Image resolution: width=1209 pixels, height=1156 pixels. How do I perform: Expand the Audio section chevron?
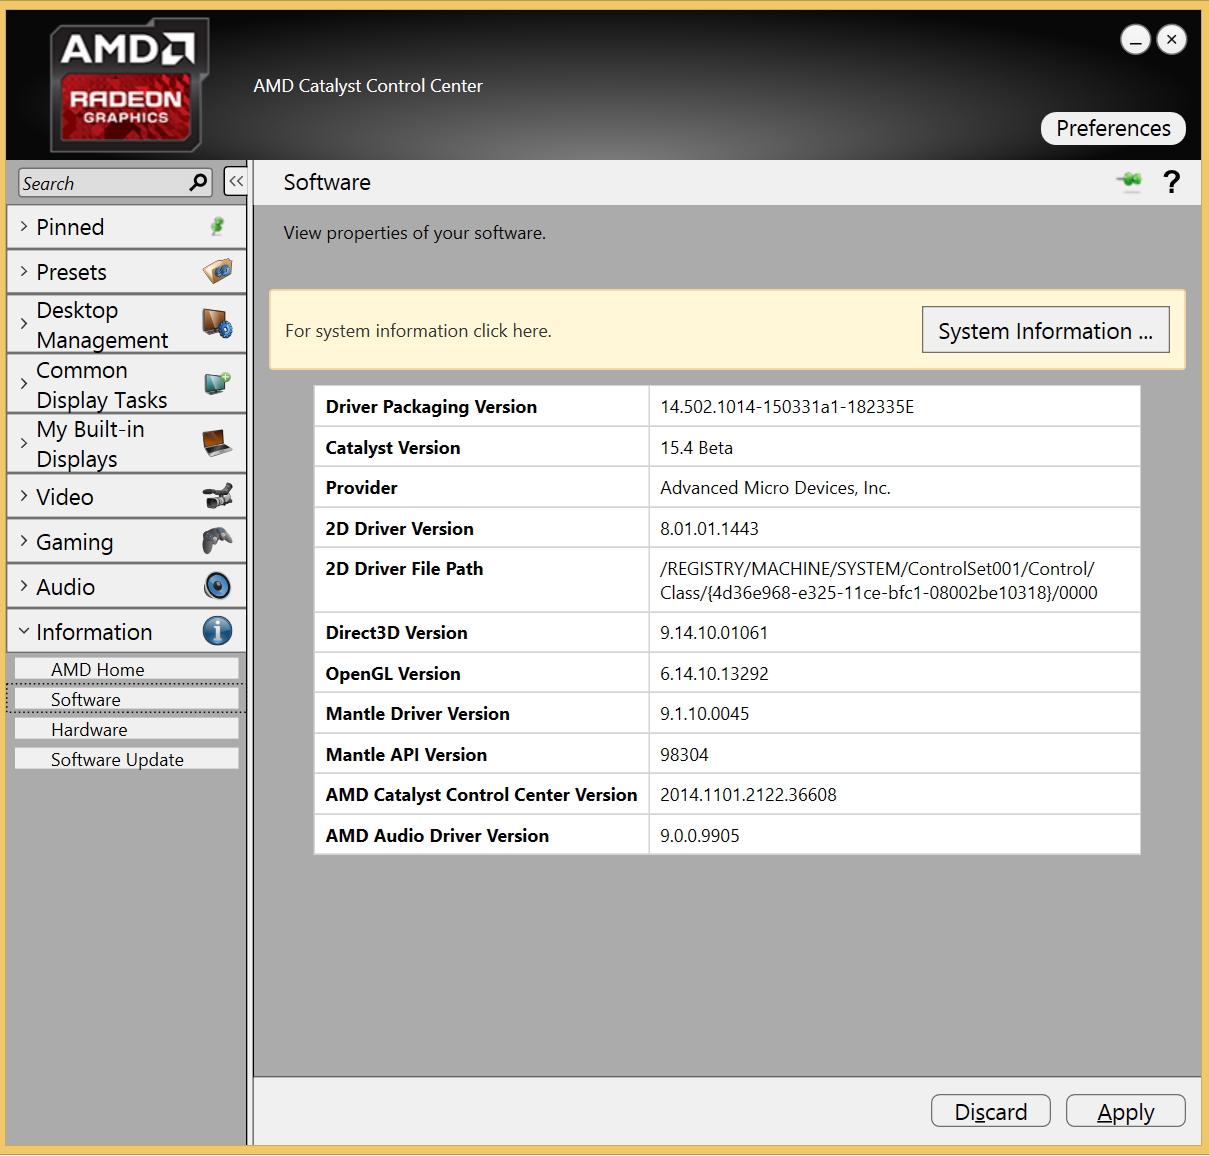(24, 586)
